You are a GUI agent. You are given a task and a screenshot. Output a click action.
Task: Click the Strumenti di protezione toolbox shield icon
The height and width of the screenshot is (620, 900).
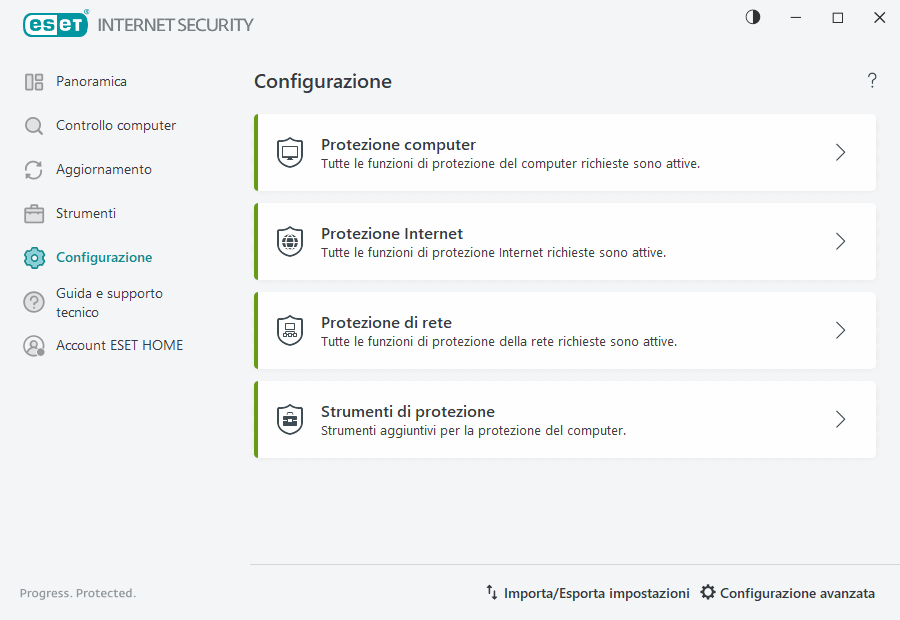coord(290,419)
